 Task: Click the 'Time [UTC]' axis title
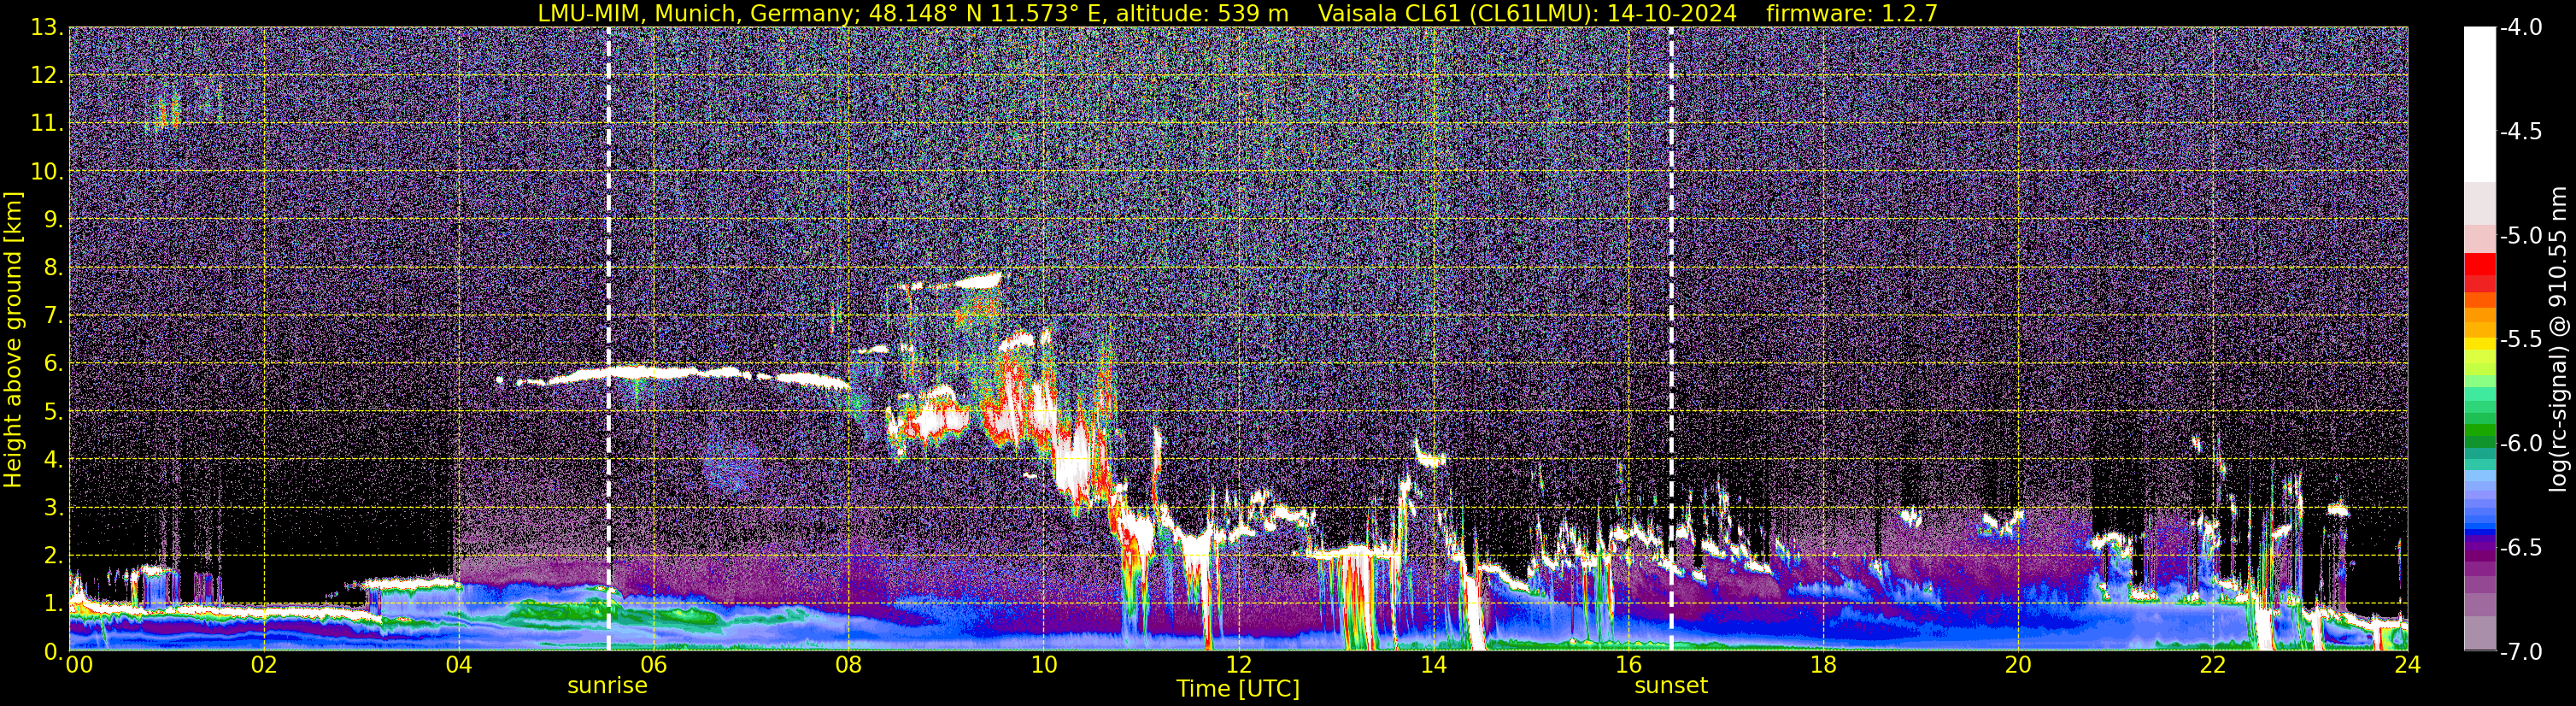(x=1238, y=689)
